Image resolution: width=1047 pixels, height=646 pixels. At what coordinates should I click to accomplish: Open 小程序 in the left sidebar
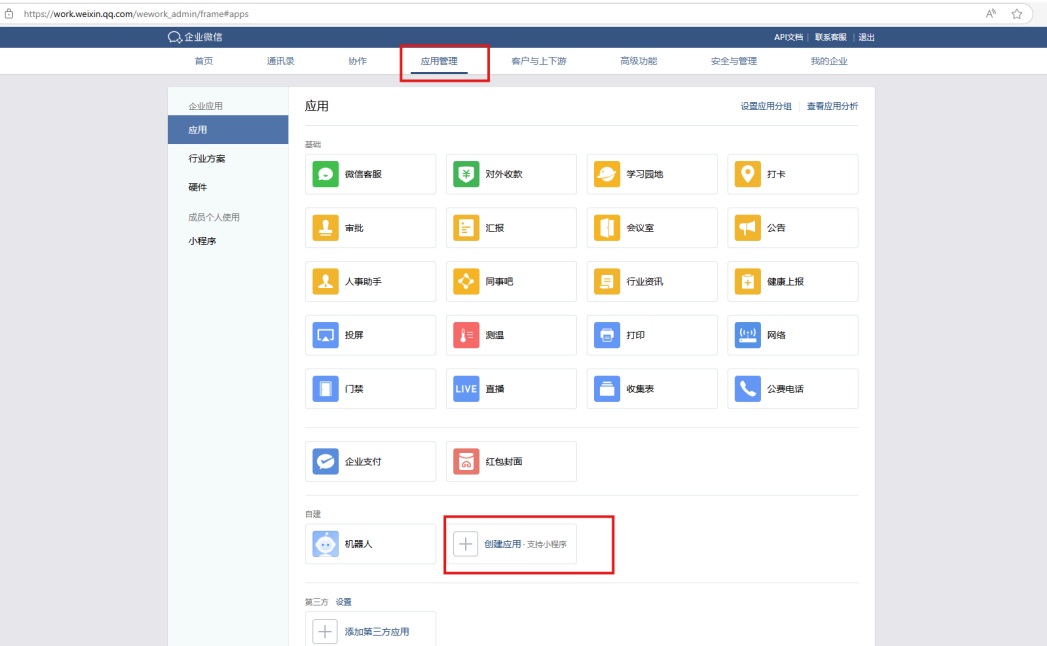coord(203,241)
